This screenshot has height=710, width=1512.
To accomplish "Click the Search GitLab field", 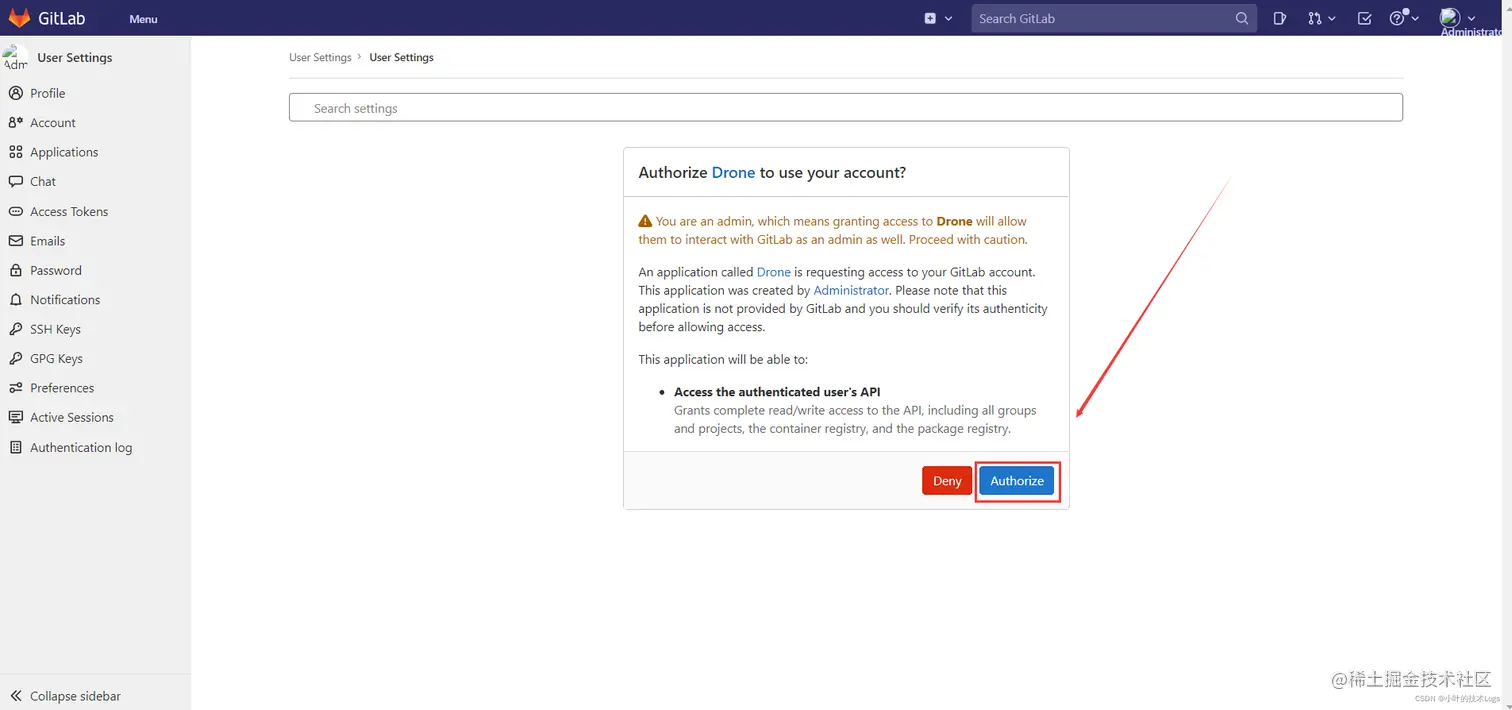I will [1114, 18].
